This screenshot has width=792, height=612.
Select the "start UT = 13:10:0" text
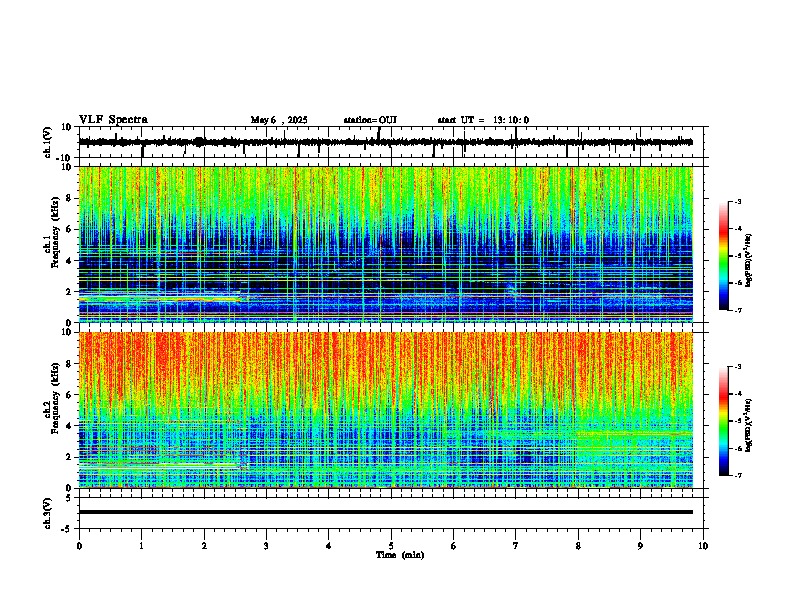(x=483, y=120)
